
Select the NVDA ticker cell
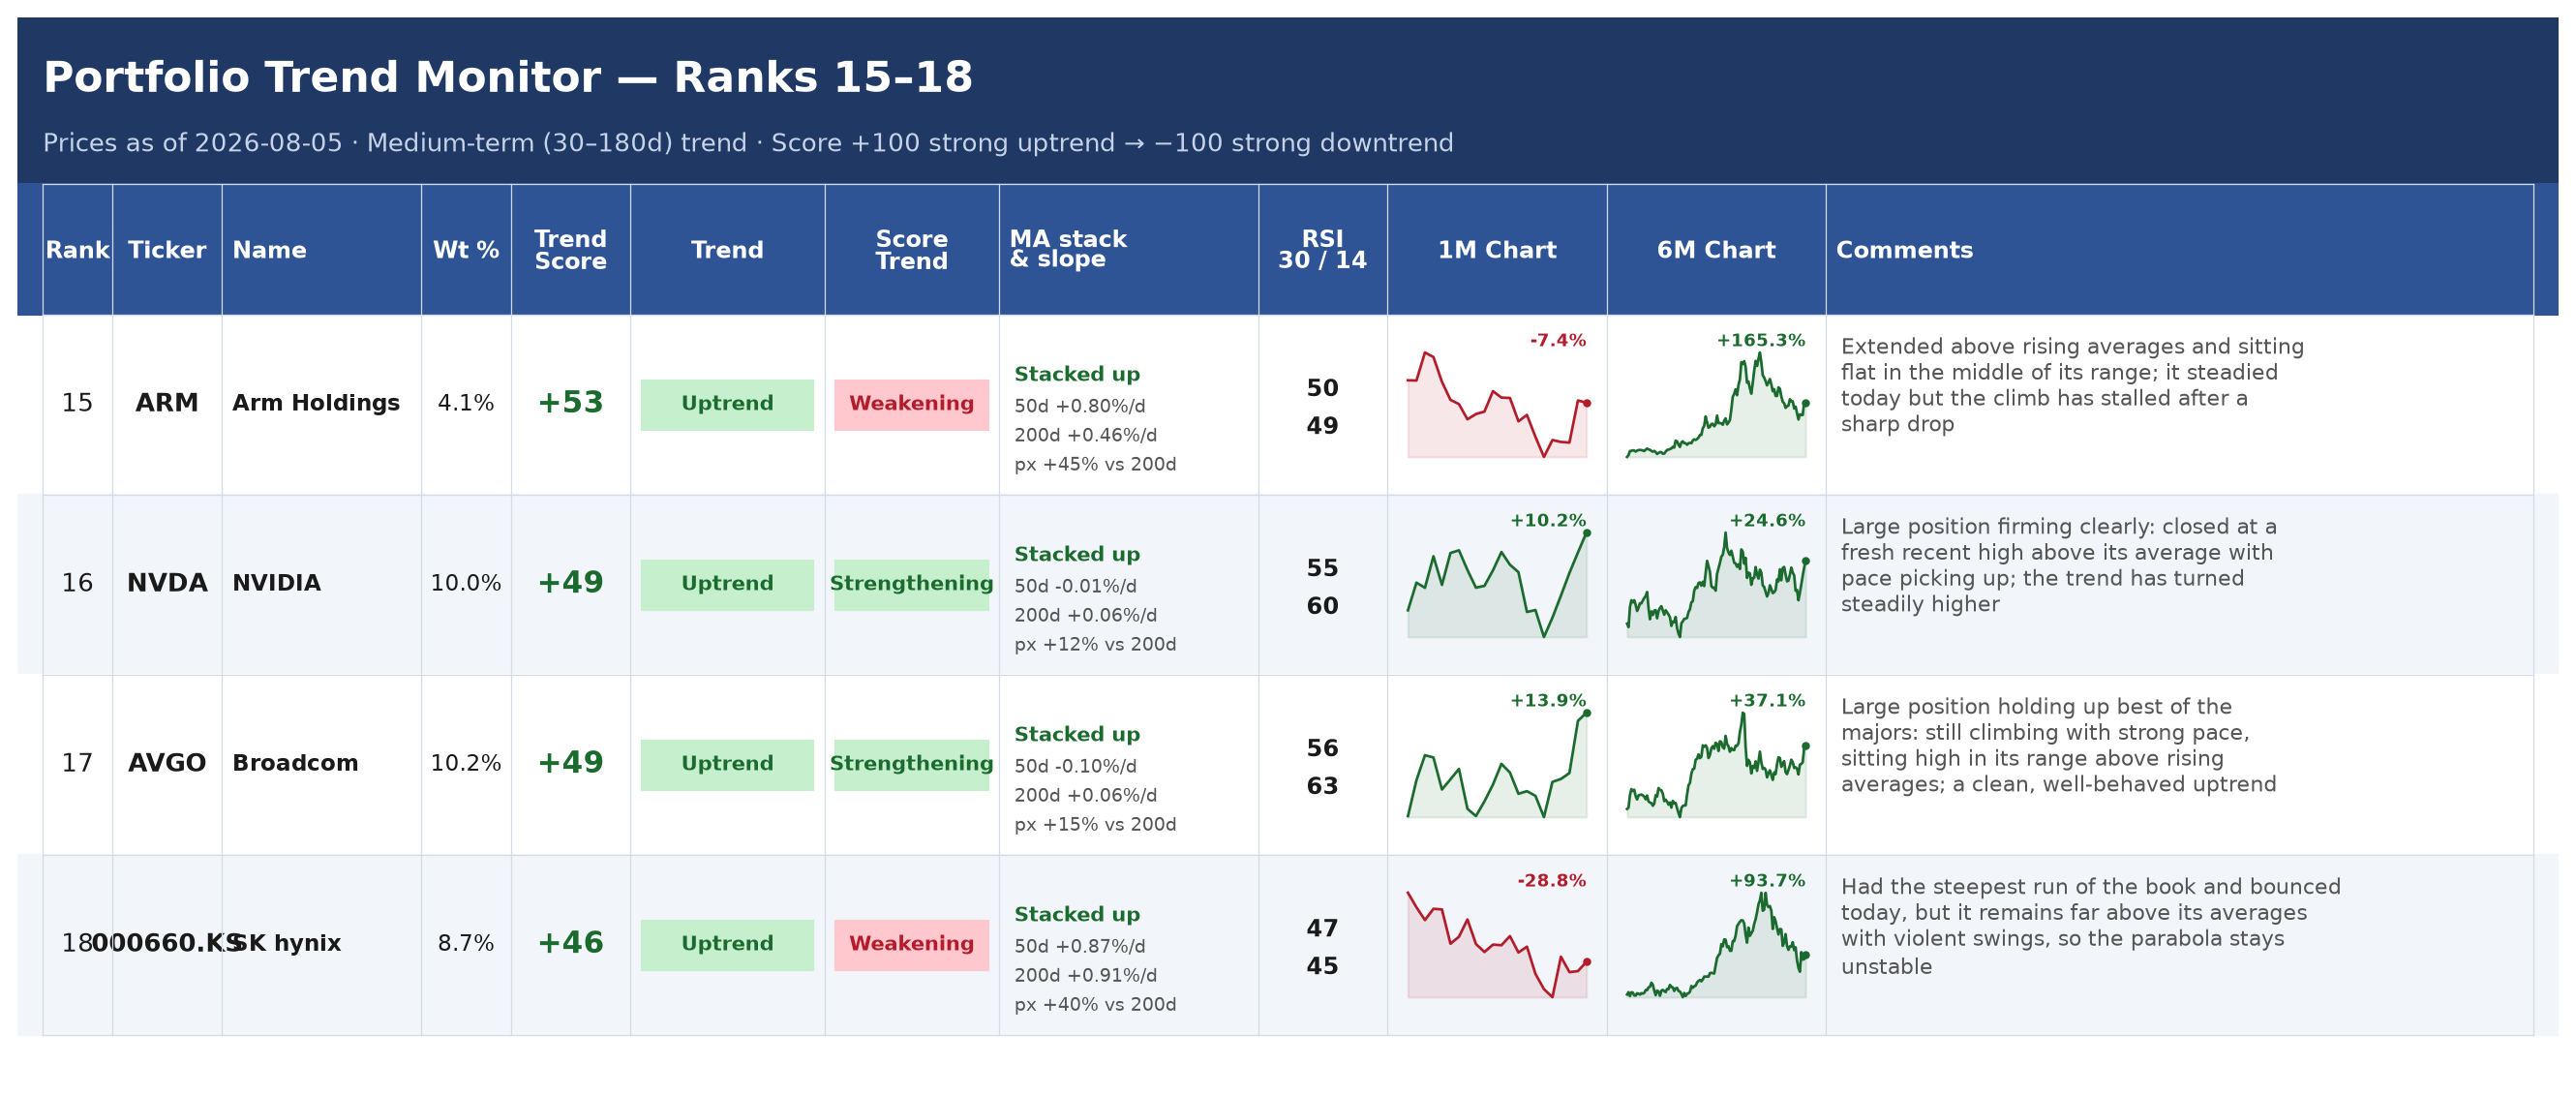point(167,583)
